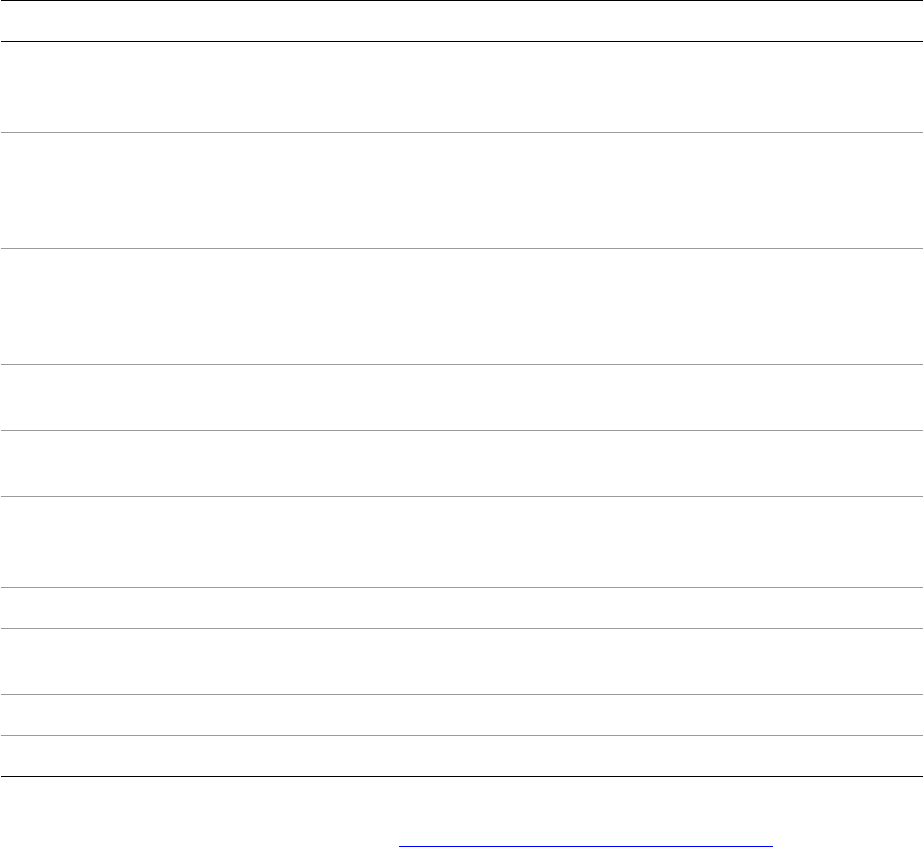The height and width of the screenshot is (847, 923).
Task: Click the table's top border line
Action: (x=461, y=1)
